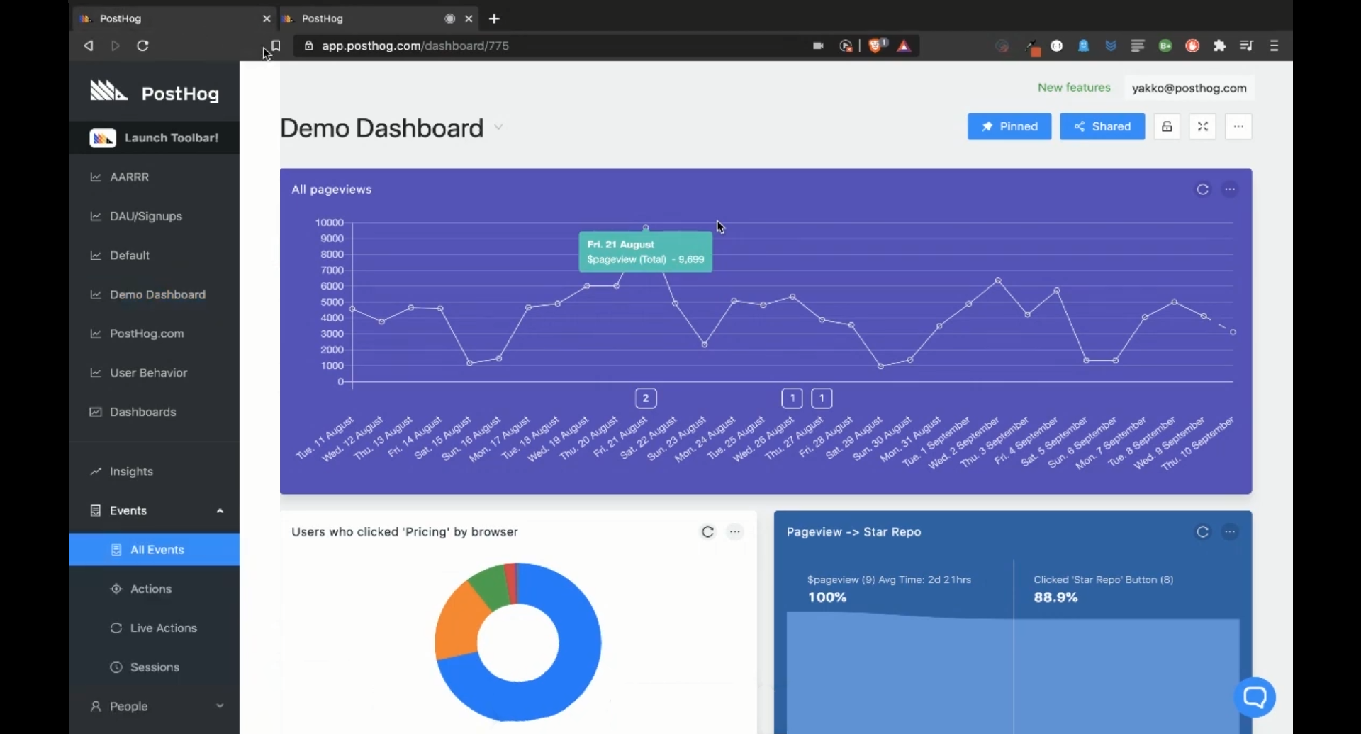Open Users who clicked Pricing options menu

(x=735, y=532)
